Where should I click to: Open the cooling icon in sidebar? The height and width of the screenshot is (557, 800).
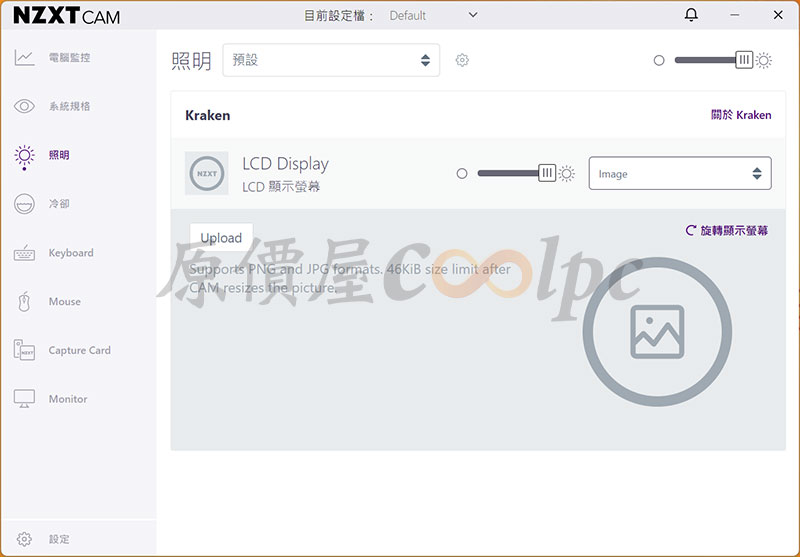click(x=24, y=204)
